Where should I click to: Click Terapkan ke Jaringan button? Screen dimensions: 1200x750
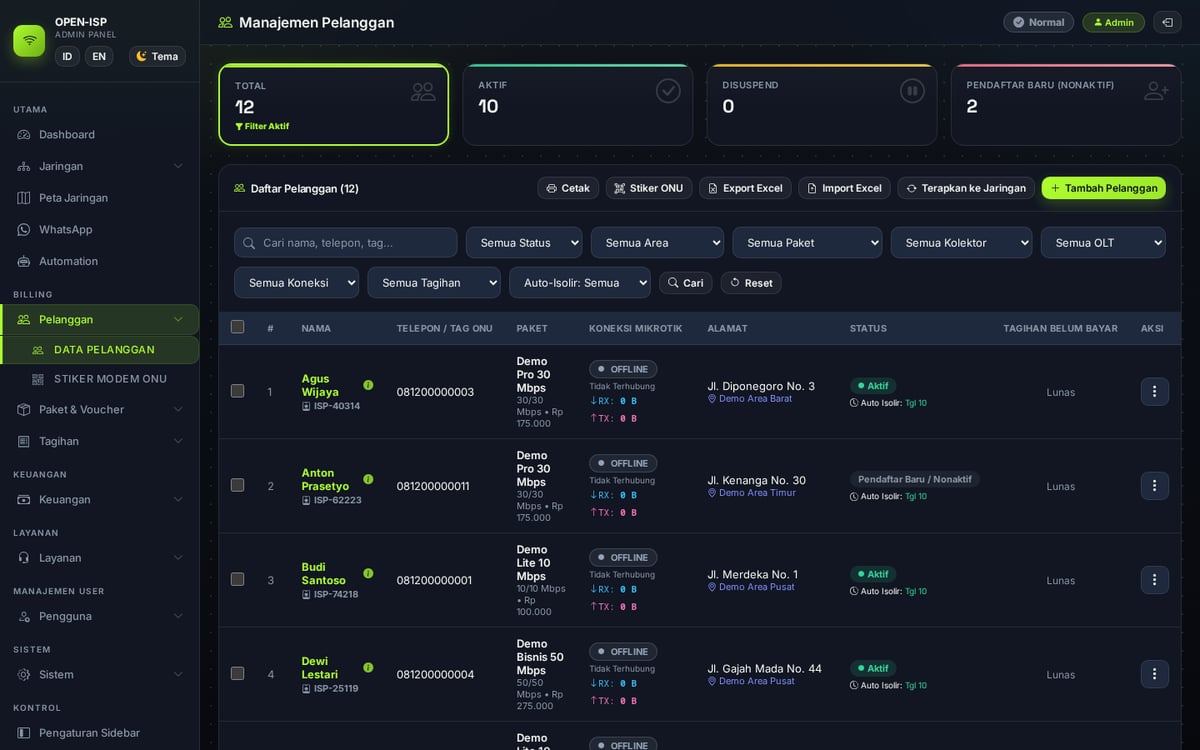click(966, 188)
